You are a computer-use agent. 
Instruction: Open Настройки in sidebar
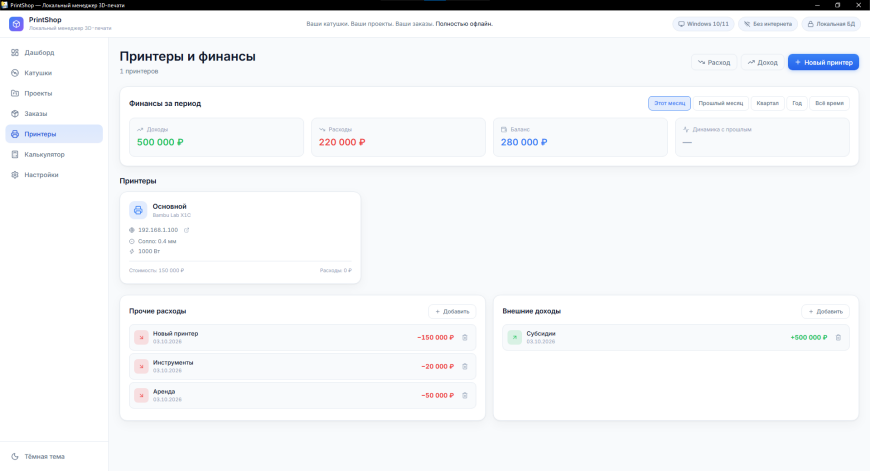[54, 175]
